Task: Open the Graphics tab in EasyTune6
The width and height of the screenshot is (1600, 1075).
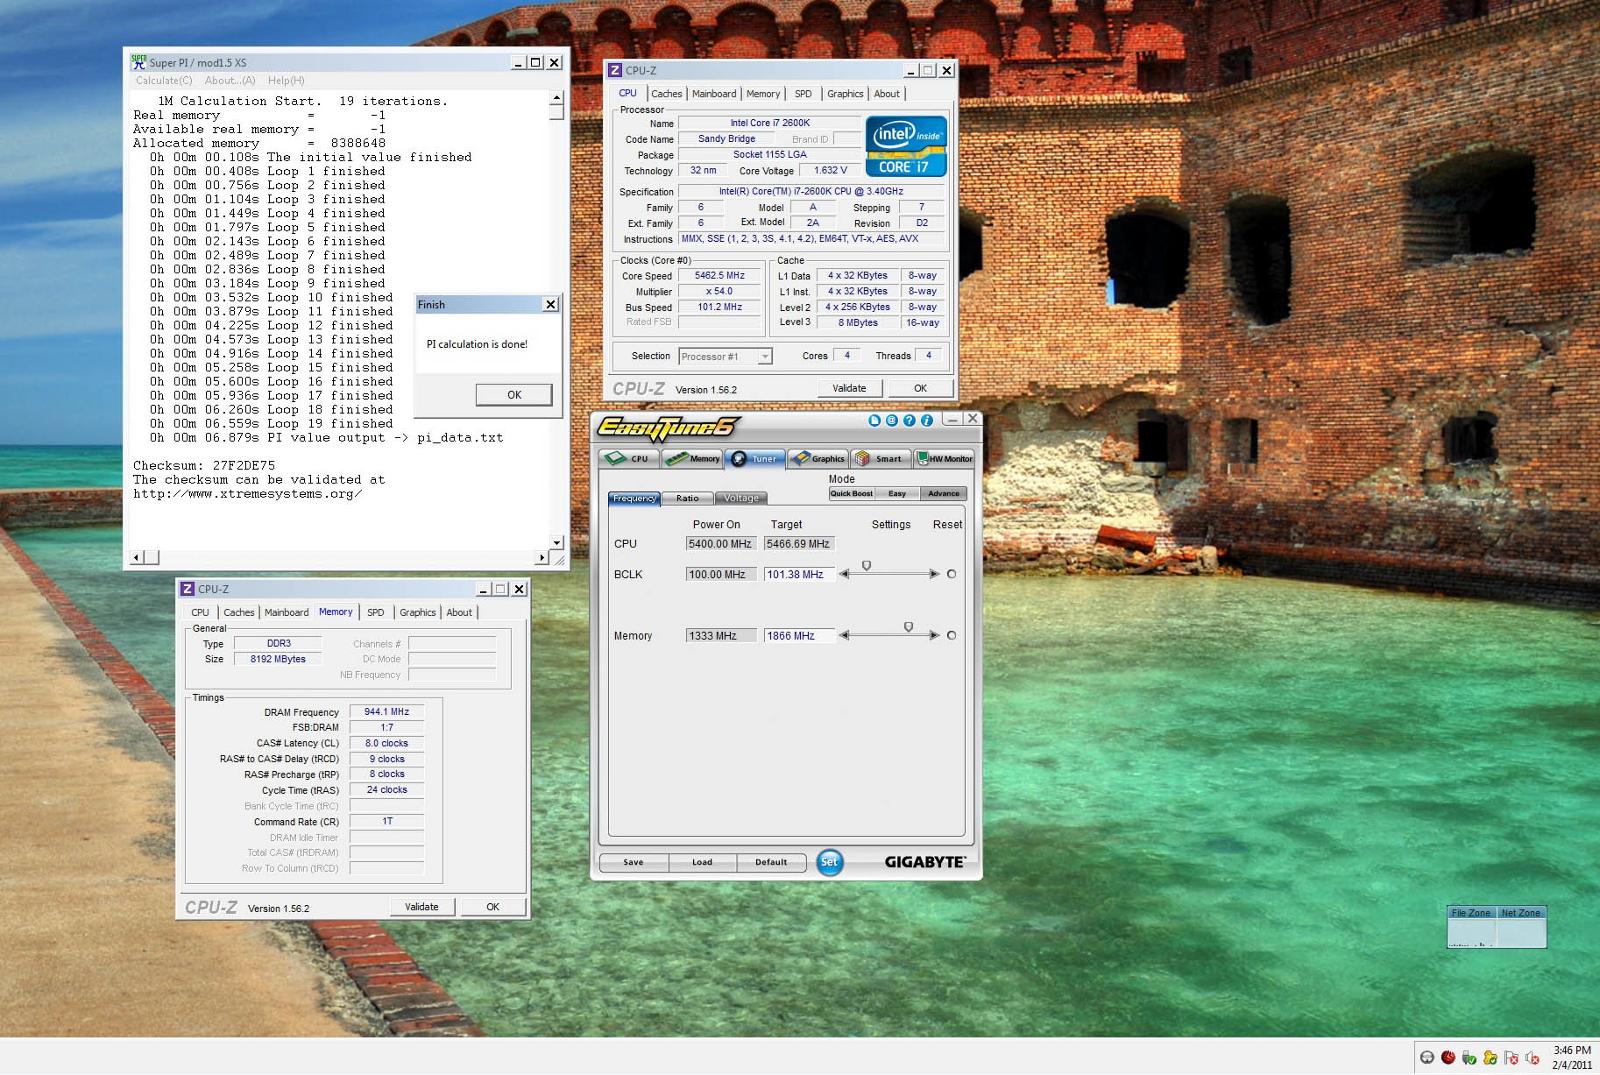Action: pyautogui.click(x=818, y=459)
